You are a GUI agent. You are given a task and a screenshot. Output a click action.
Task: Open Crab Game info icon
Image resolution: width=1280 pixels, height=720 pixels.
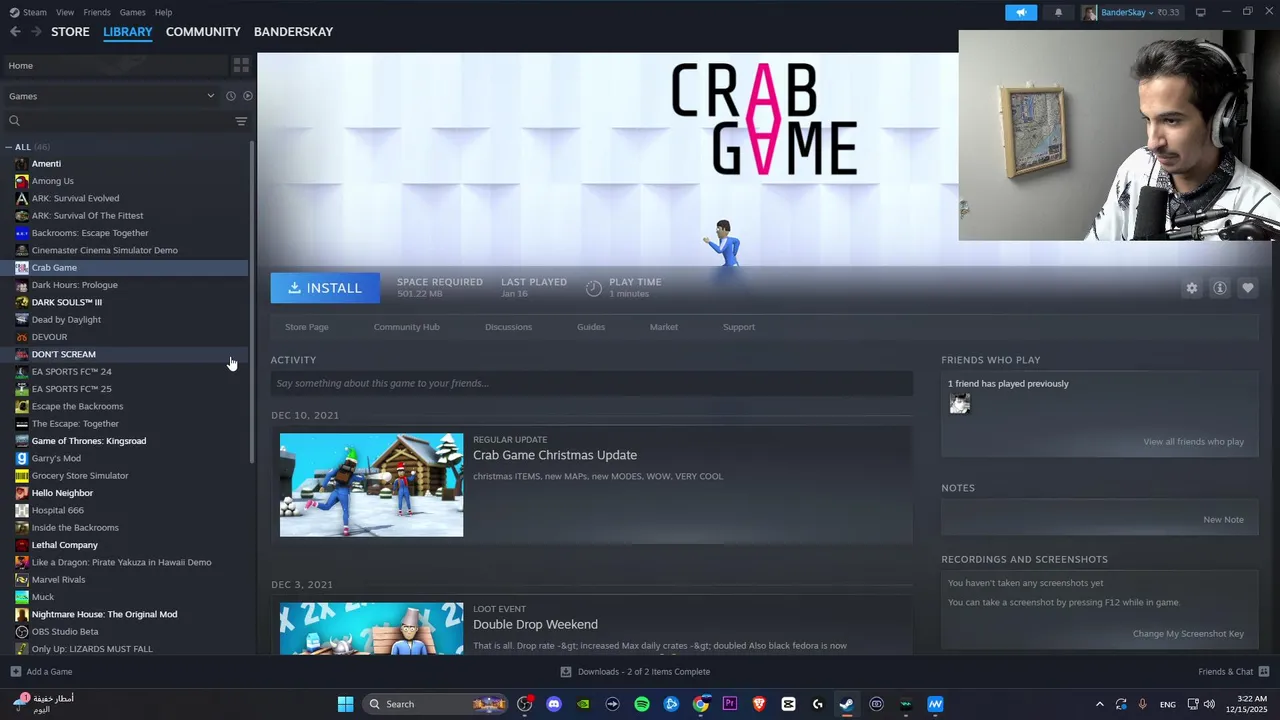coord(1219,288)
